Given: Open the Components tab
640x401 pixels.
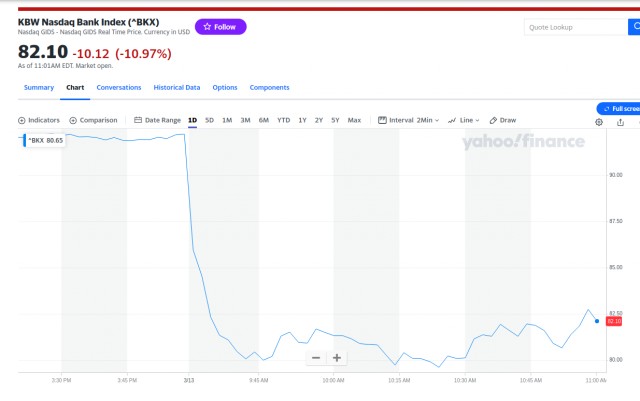Looking at the screenshot, I should click(x=269, y=87).
